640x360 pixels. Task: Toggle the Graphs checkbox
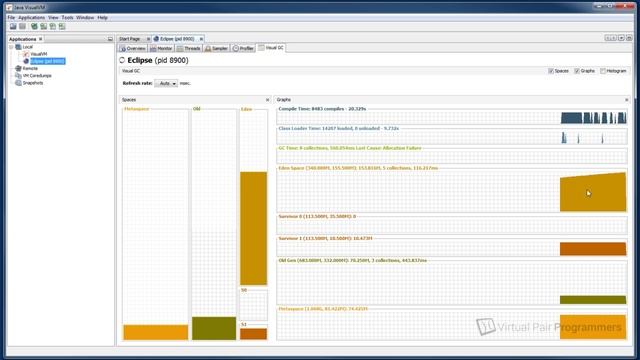pyautogui.click(x=577, y=71)
